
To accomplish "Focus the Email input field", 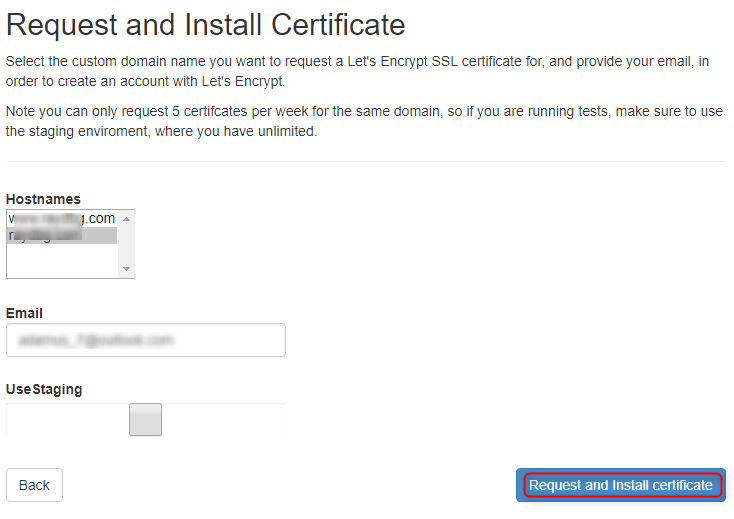I will (145, 340).
